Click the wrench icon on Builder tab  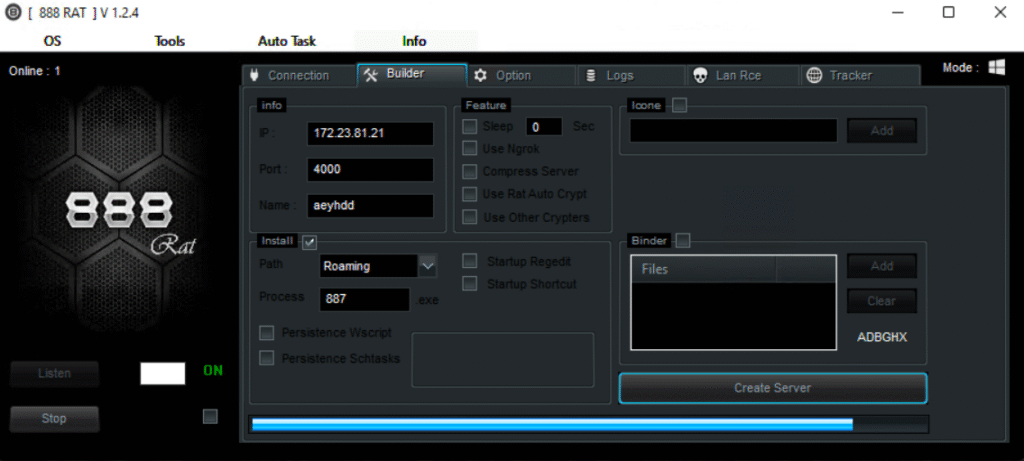[x=370, y=75]
